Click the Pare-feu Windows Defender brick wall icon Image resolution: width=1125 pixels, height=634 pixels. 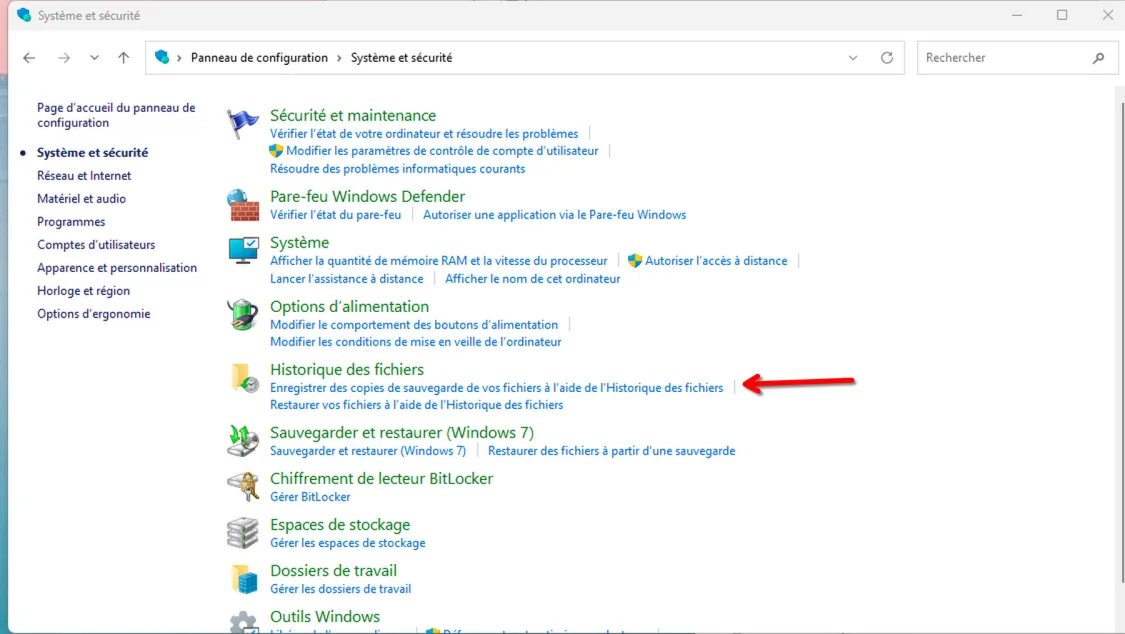click(x=243, y=205)
